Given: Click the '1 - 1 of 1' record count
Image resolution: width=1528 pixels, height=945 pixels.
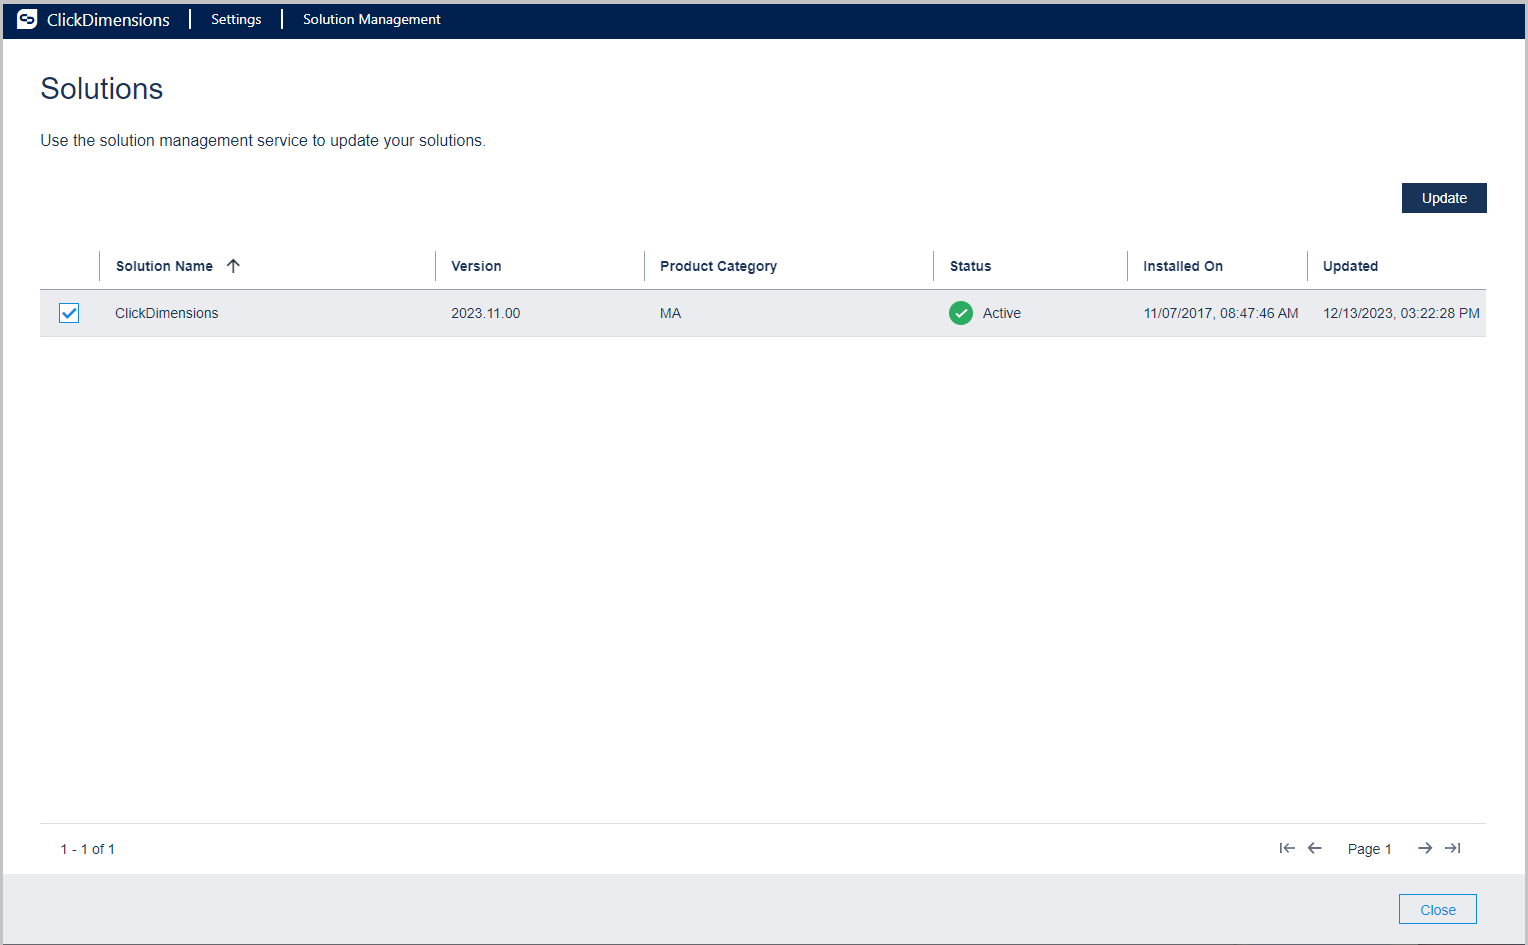Looking at the screenshot, I should coord(88,848).
